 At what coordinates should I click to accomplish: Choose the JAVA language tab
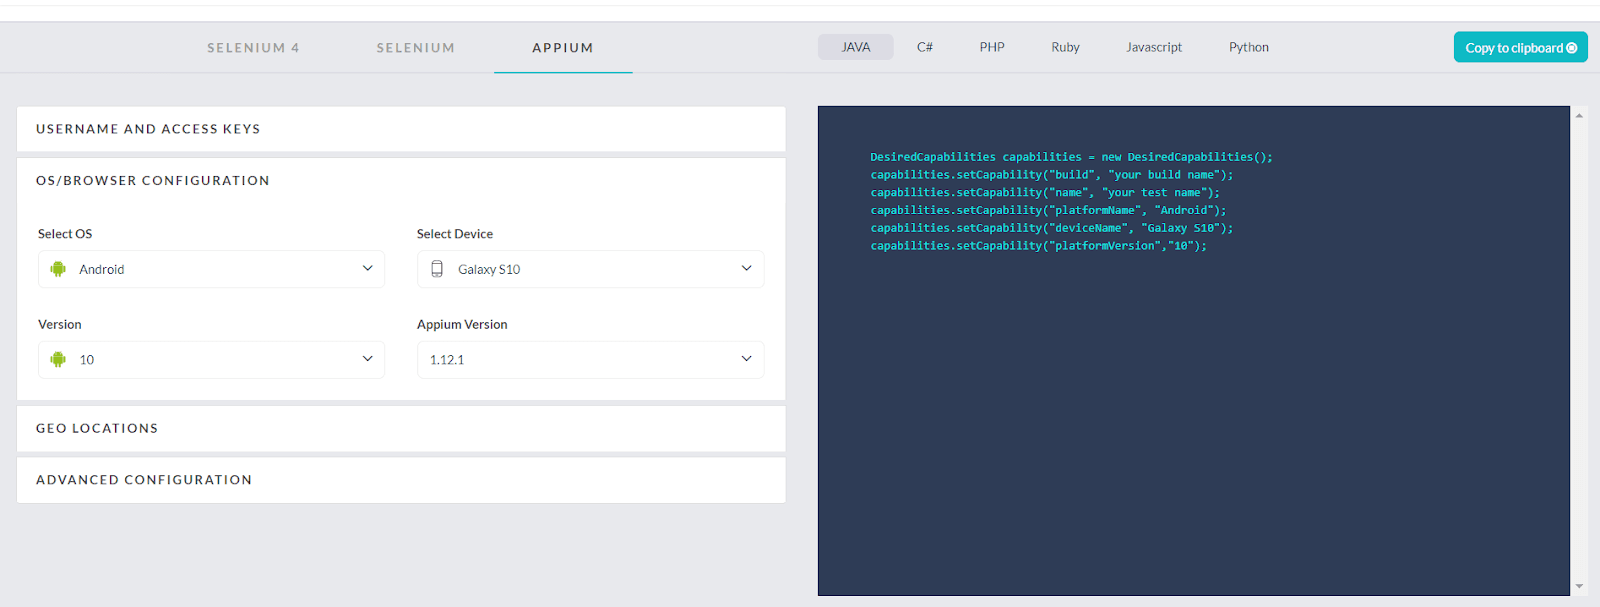pyautogui.click(x=855, y=47)
